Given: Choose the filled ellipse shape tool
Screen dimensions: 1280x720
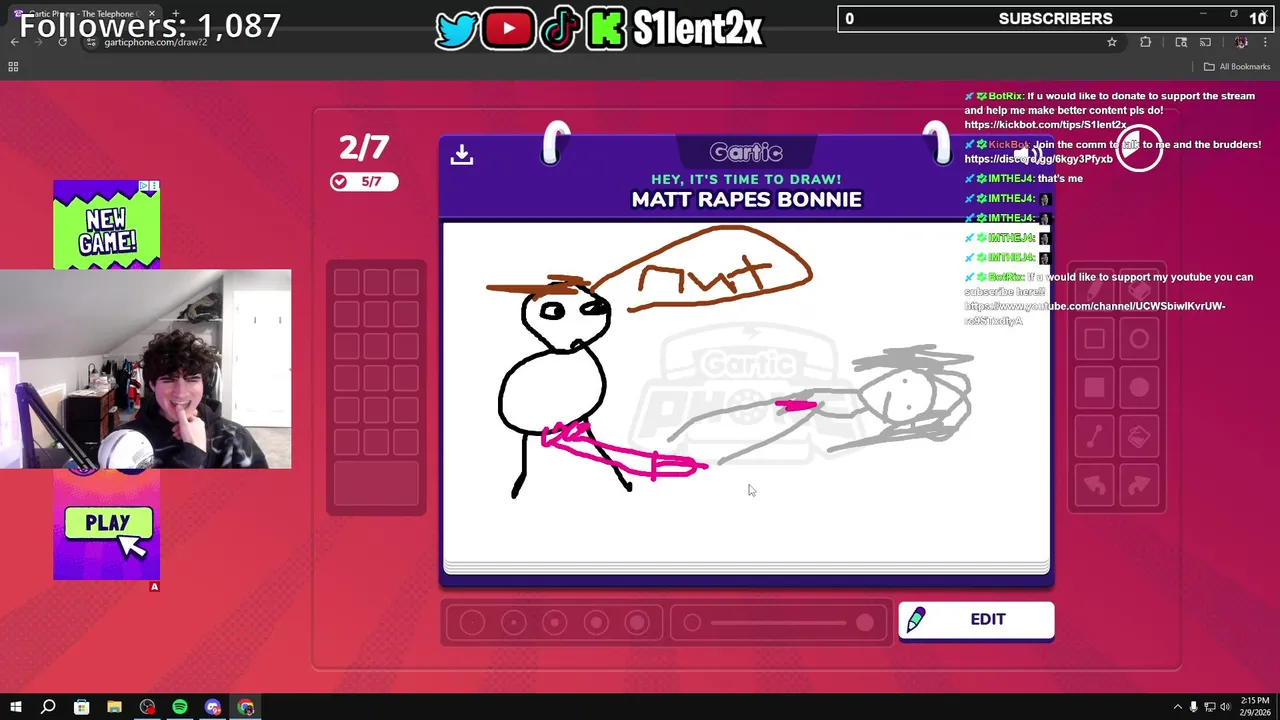Looking at the screenshot, I should [1139, 388].
